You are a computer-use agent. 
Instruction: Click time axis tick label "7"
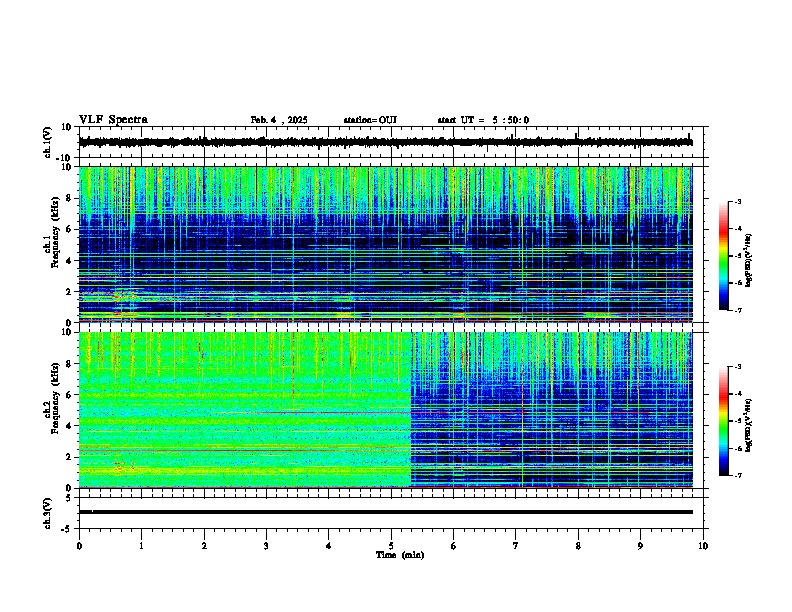tap(516, 546)
